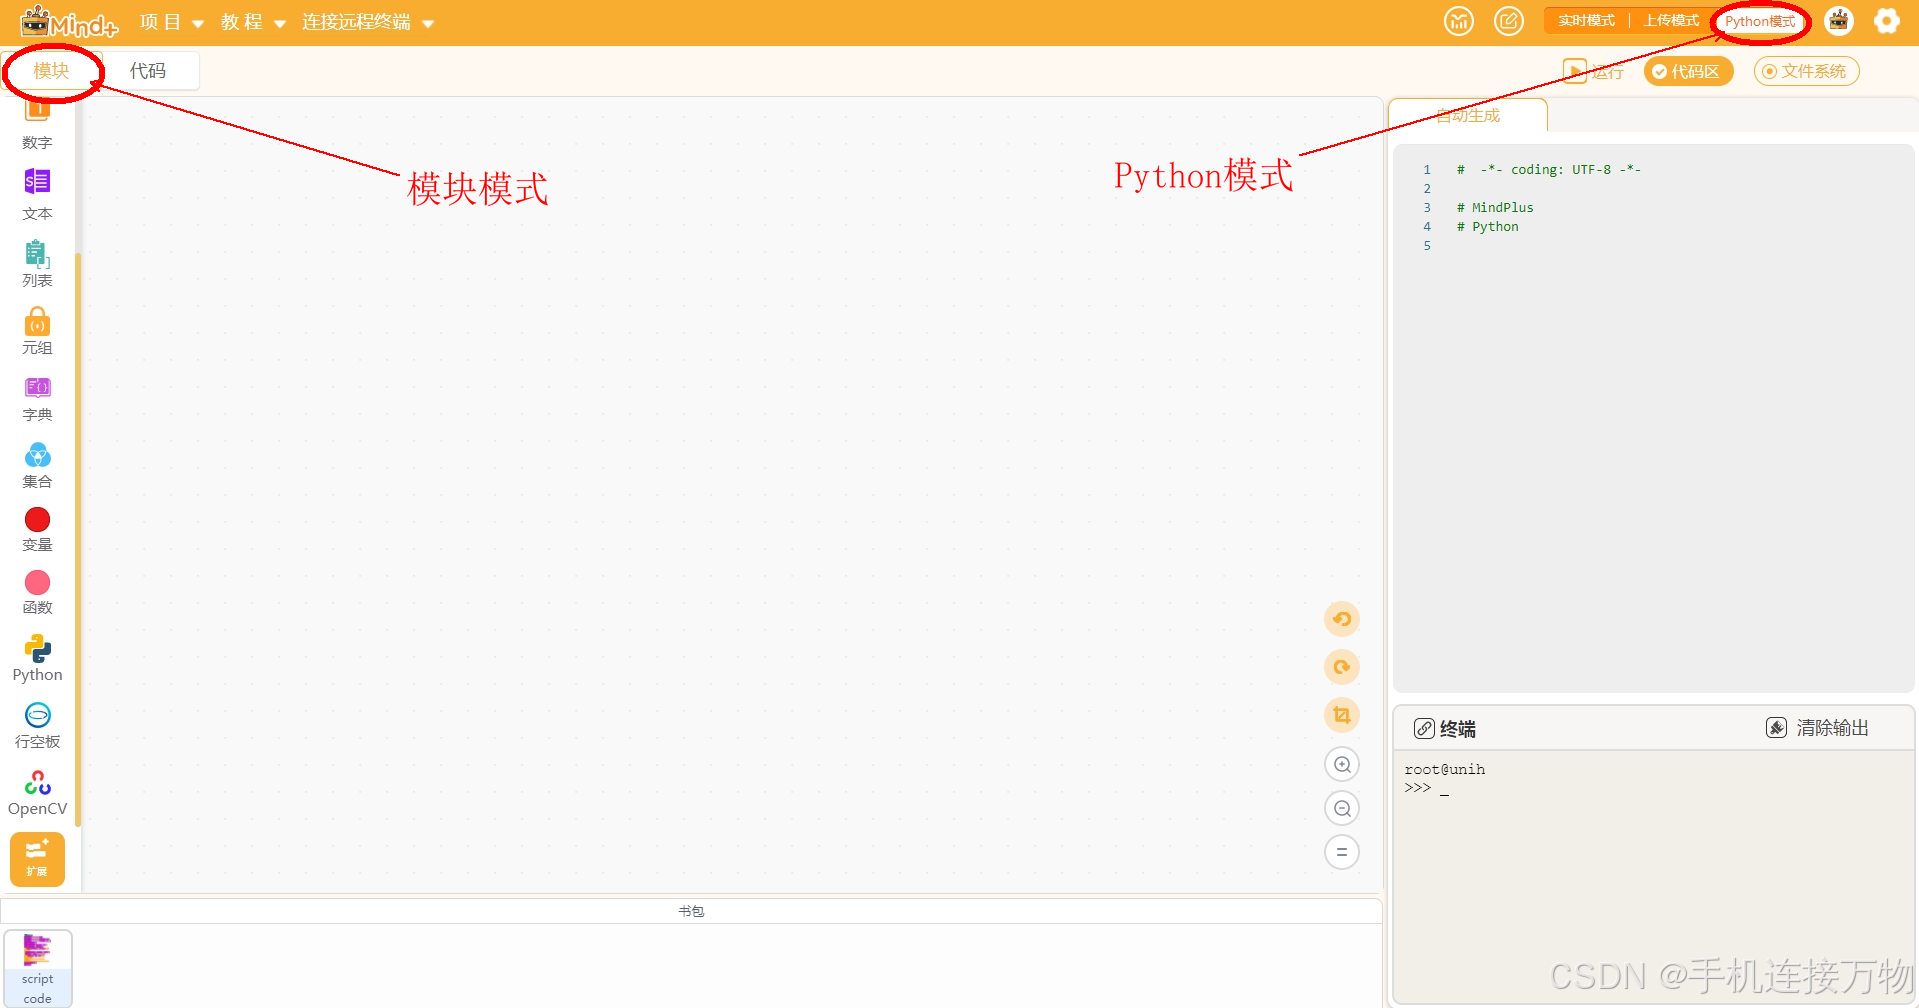The height and width of the screenshot is (1008, 1919).
Task: Switch to the 代码 tab
Action: pos(148,71)
